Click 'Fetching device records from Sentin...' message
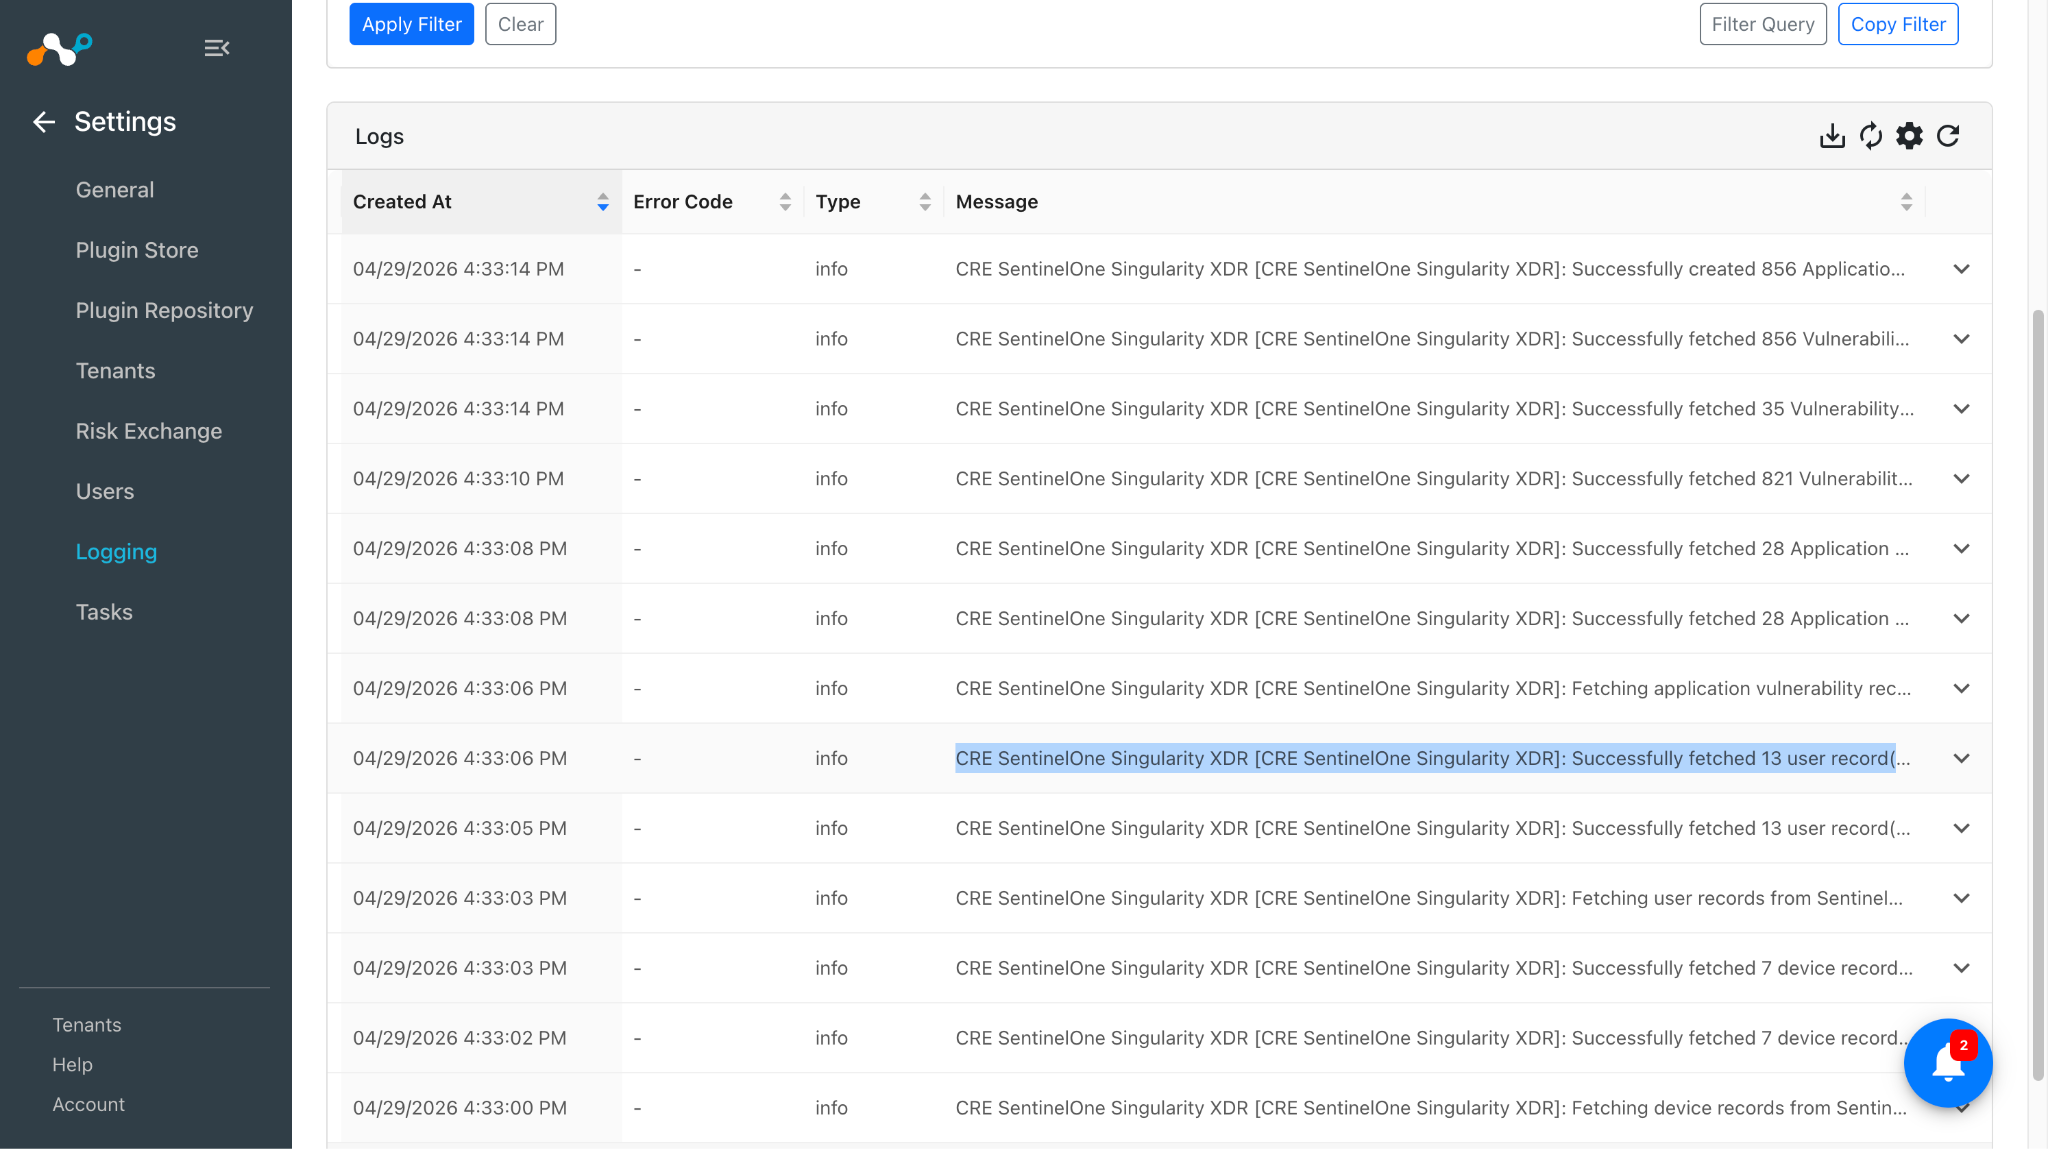Viewport: 2048px width, 1149px height. 1431,1108
